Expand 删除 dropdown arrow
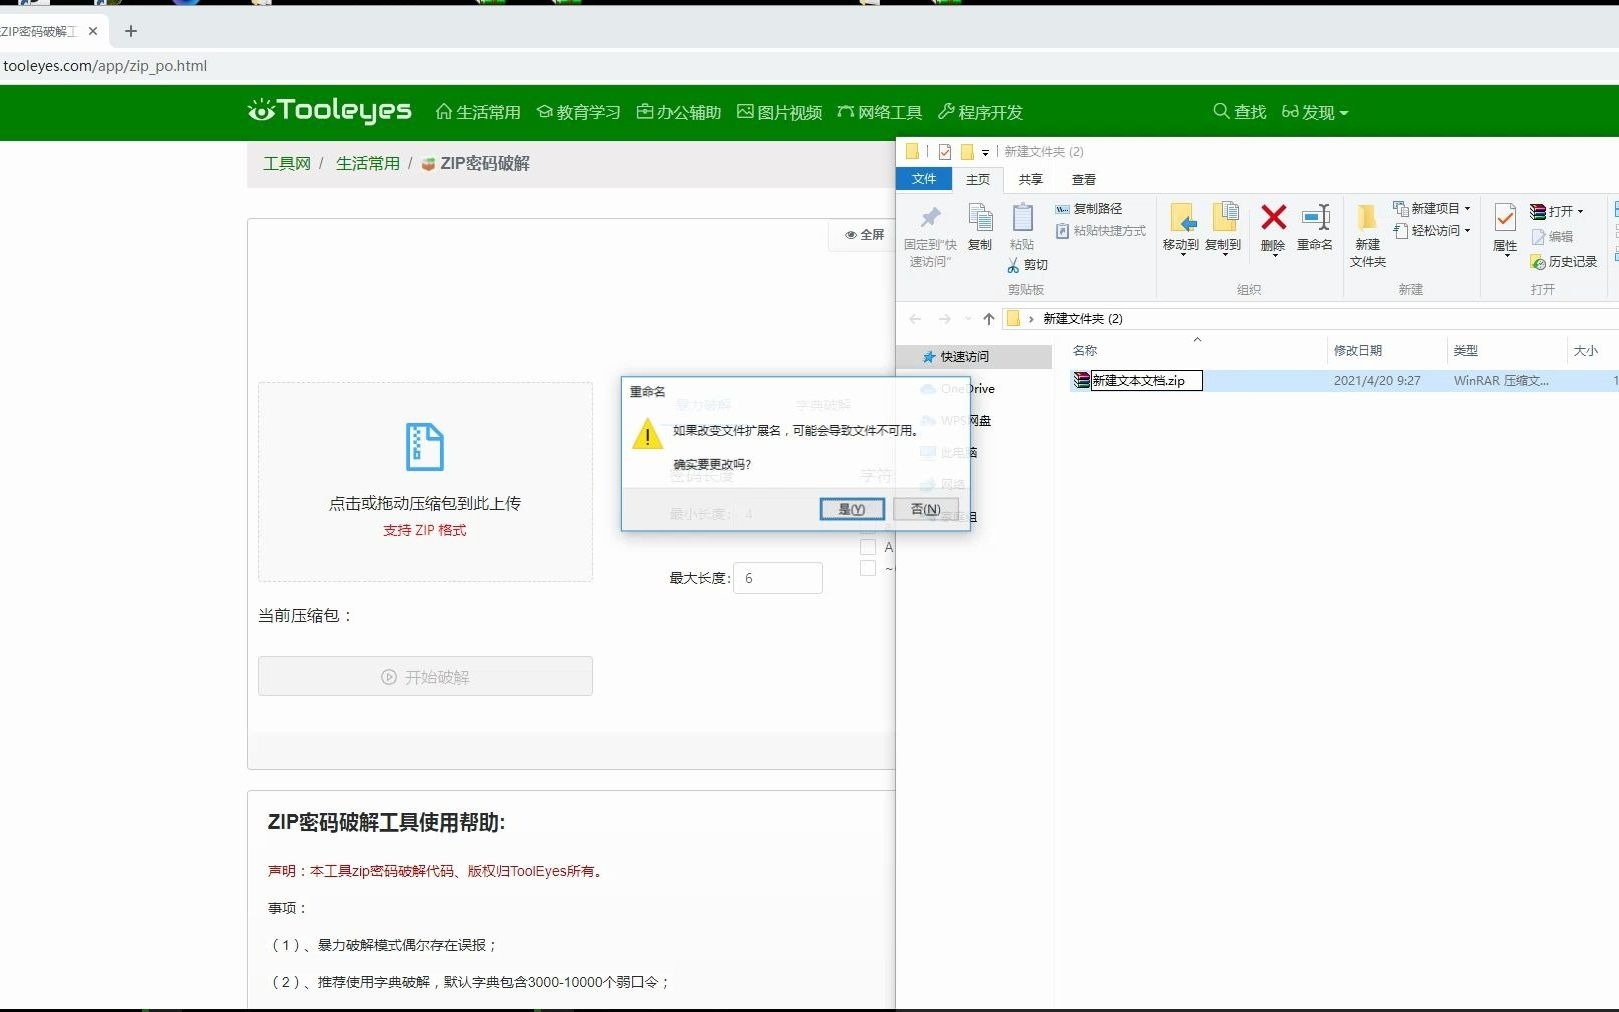This screenshot has width=1619, height=1012. pyautogui.click(x=1273, y=255)
